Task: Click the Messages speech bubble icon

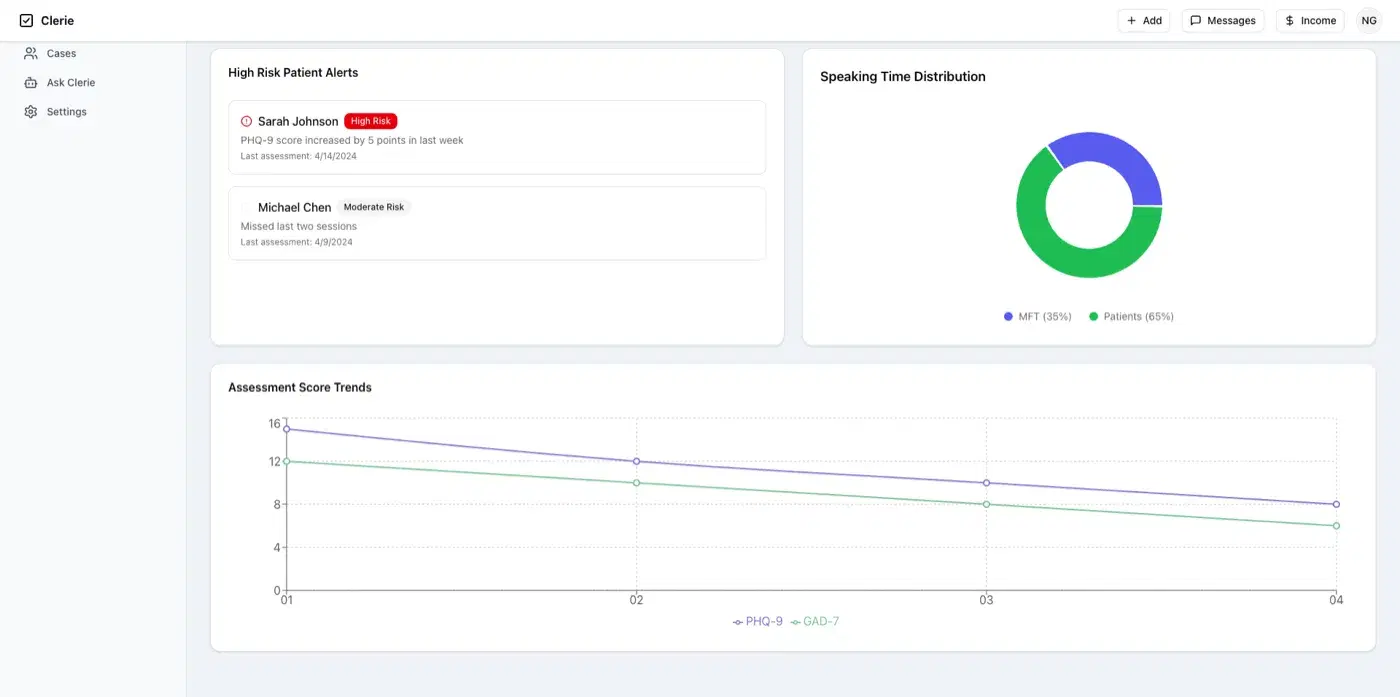Action: coord(1195,20)
